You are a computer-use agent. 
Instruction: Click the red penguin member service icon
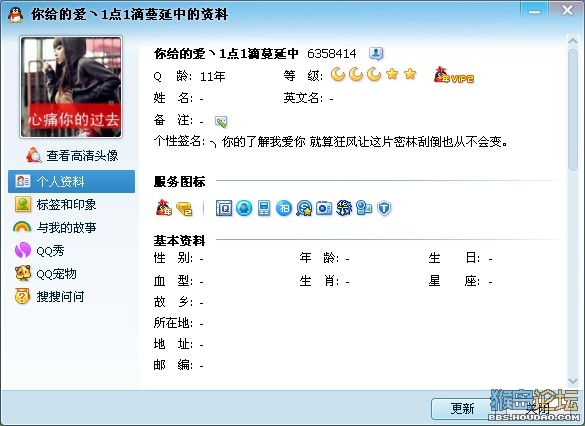[164, 208]
